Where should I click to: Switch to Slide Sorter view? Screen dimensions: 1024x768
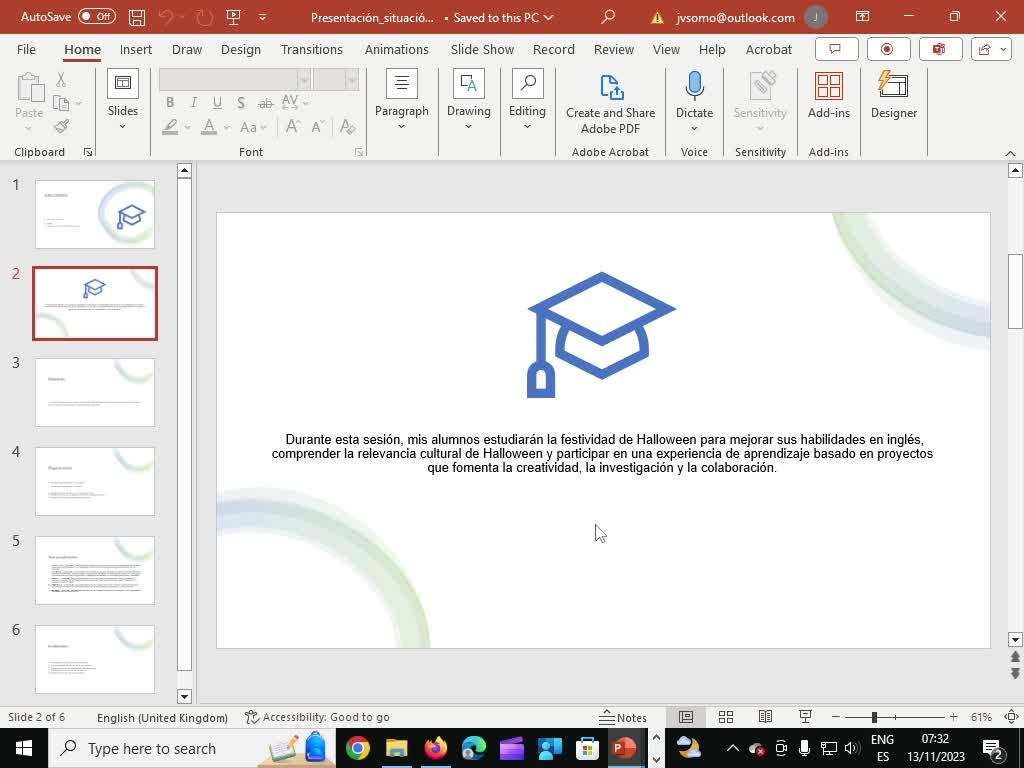pyautogui.click(x=726, y=717)
